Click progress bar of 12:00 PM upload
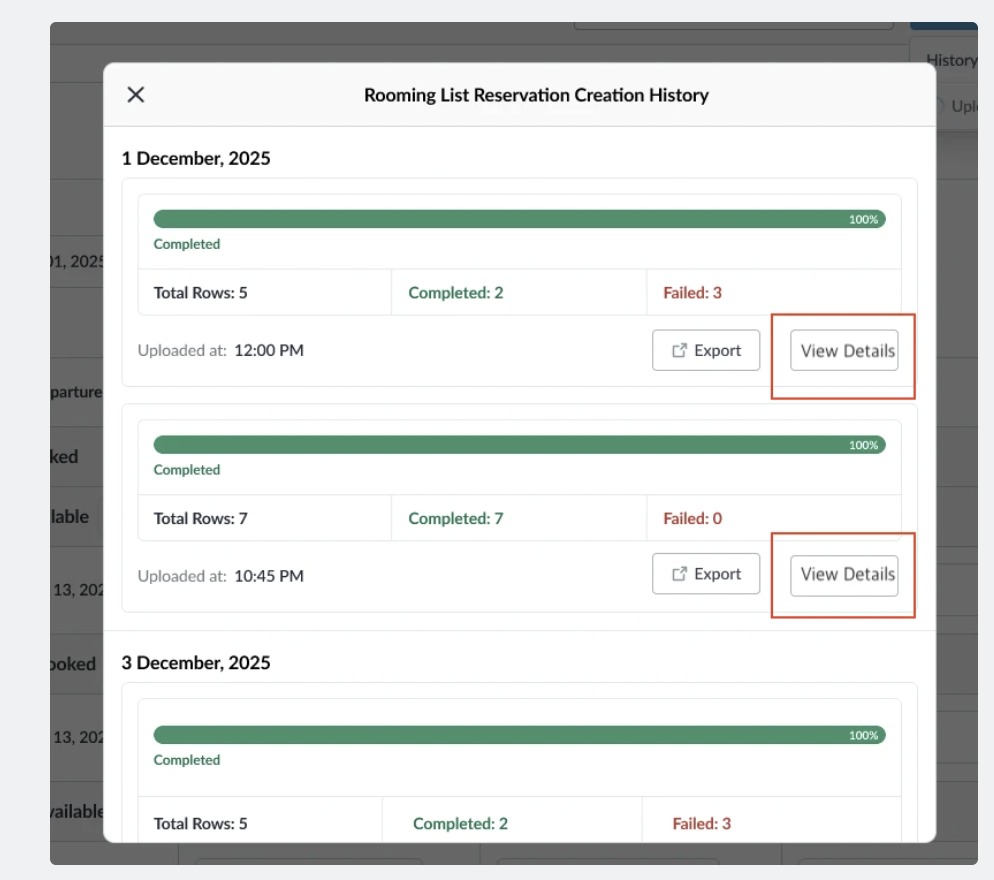The width and height of the screenshot is (994, 880). [x=519, y=219]
